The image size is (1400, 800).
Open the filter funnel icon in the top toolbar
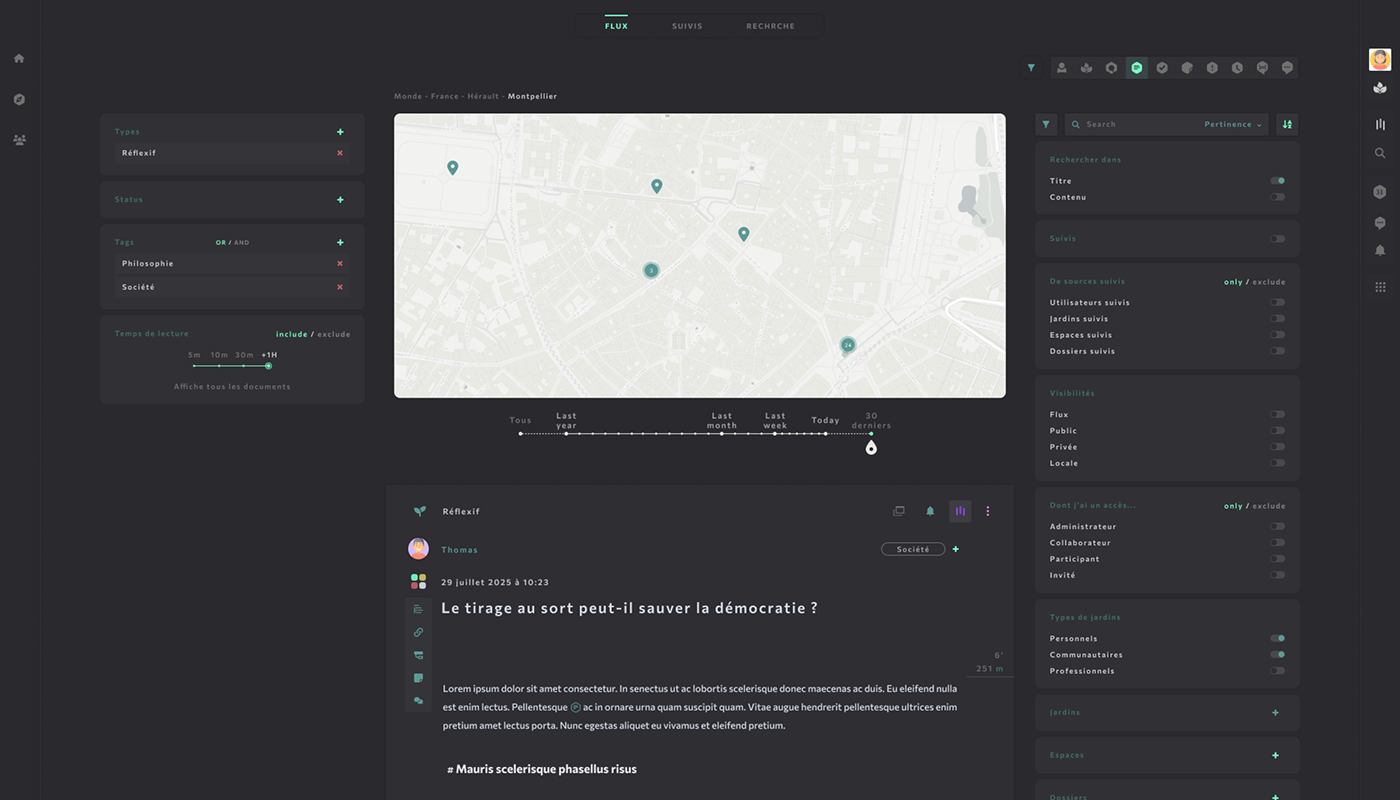(1031, 67)
